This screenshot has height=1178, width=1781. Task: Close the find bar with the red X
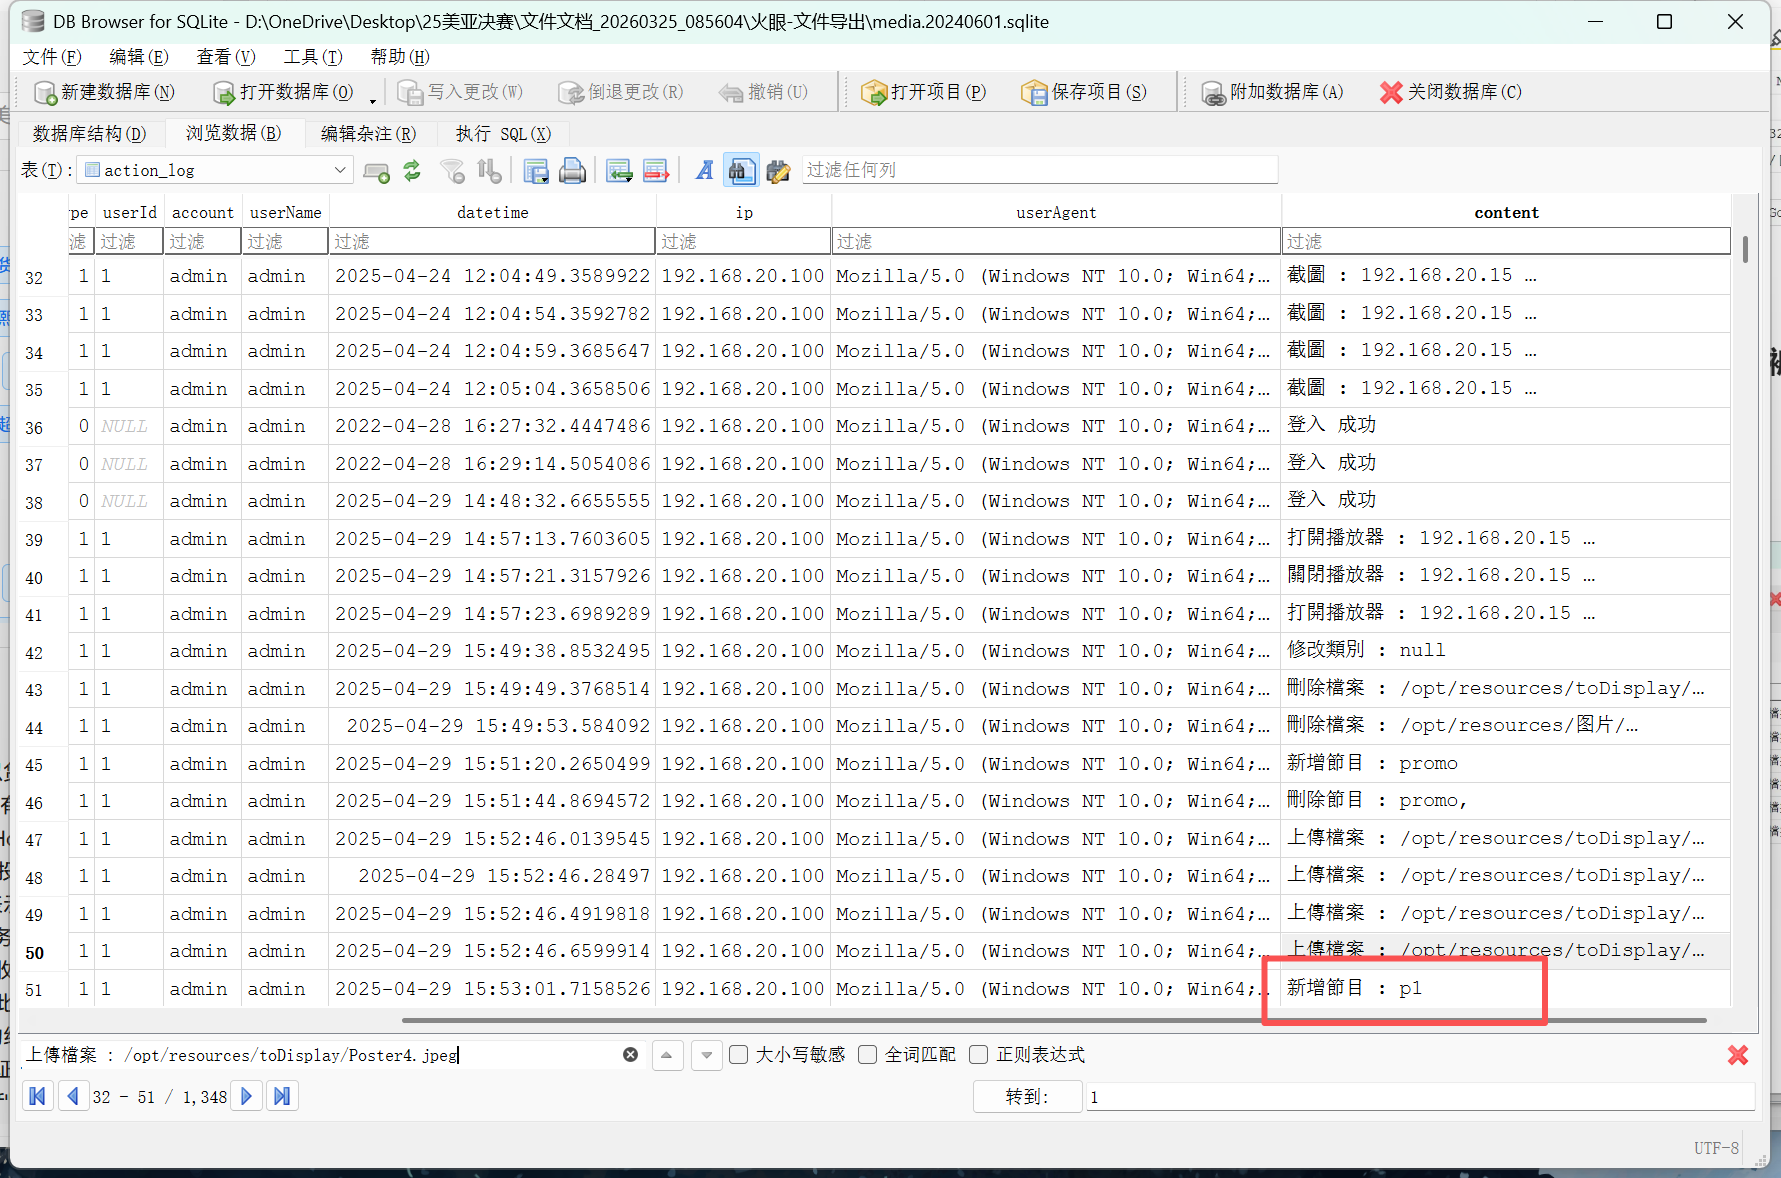(1738, 1055)
